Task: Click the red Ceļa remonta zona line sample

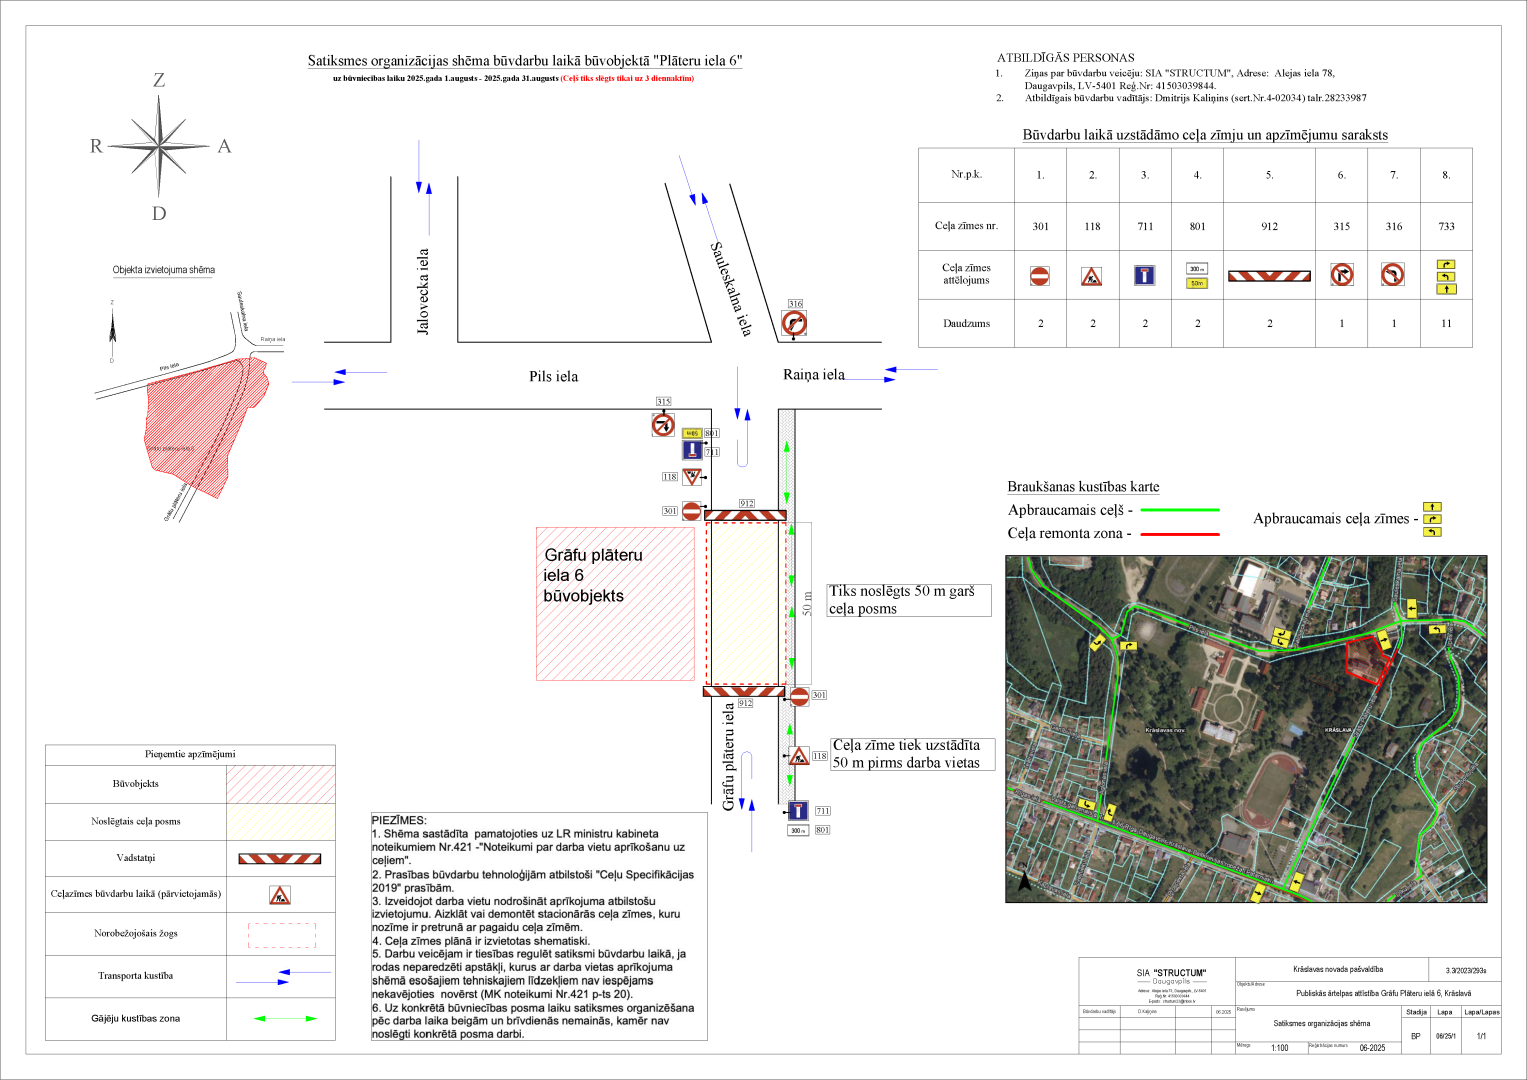Action: [1180, 534]
